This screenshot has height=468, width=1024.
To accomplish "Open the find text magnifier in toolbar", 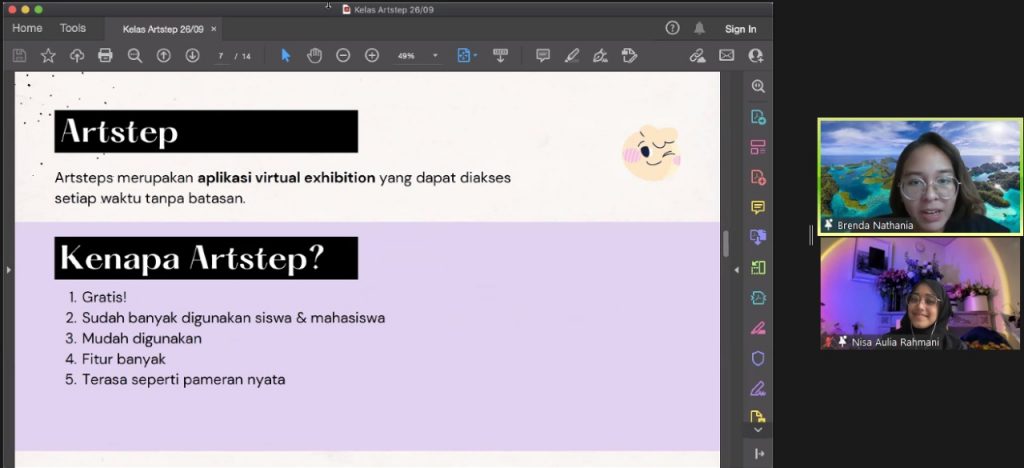I will [135, 55].
